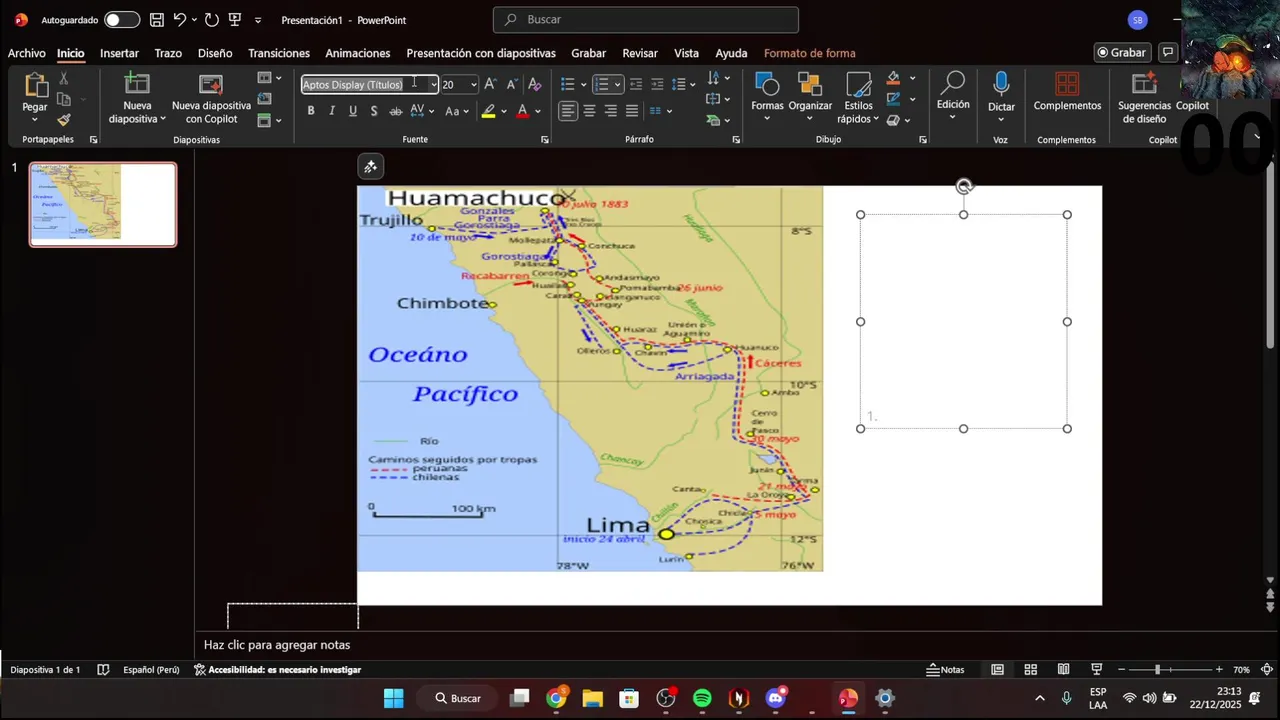This screenshot has height=720, width=1280.
Task: Expand highlight color dropdown arrow
Action: point(503,111)
